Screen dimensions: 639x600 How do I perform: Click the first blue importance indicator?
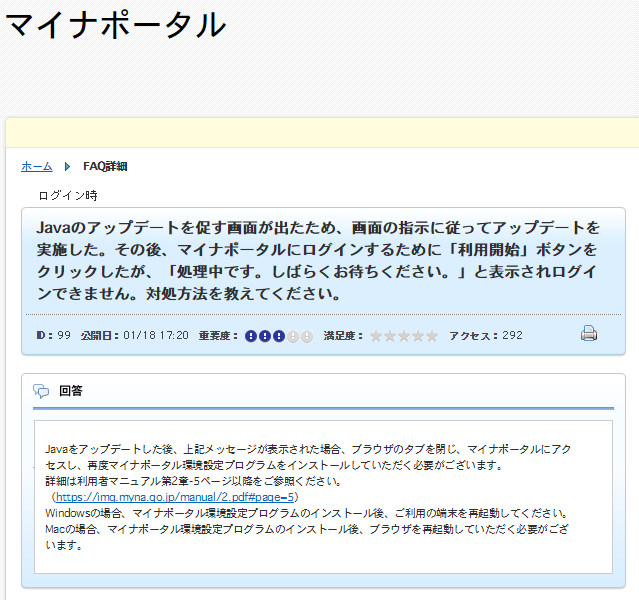251,336
